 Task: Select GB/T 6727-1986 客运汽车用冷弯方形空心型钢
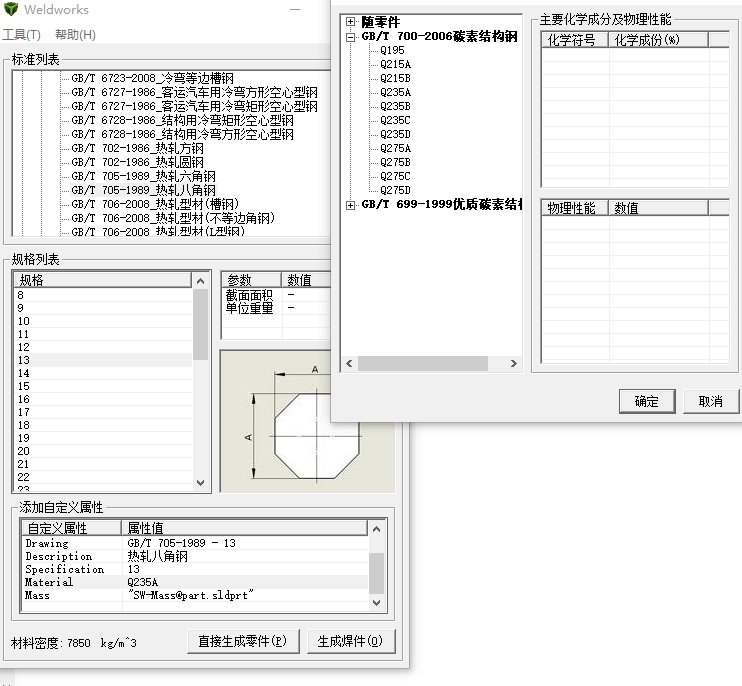tap(194, 92)
